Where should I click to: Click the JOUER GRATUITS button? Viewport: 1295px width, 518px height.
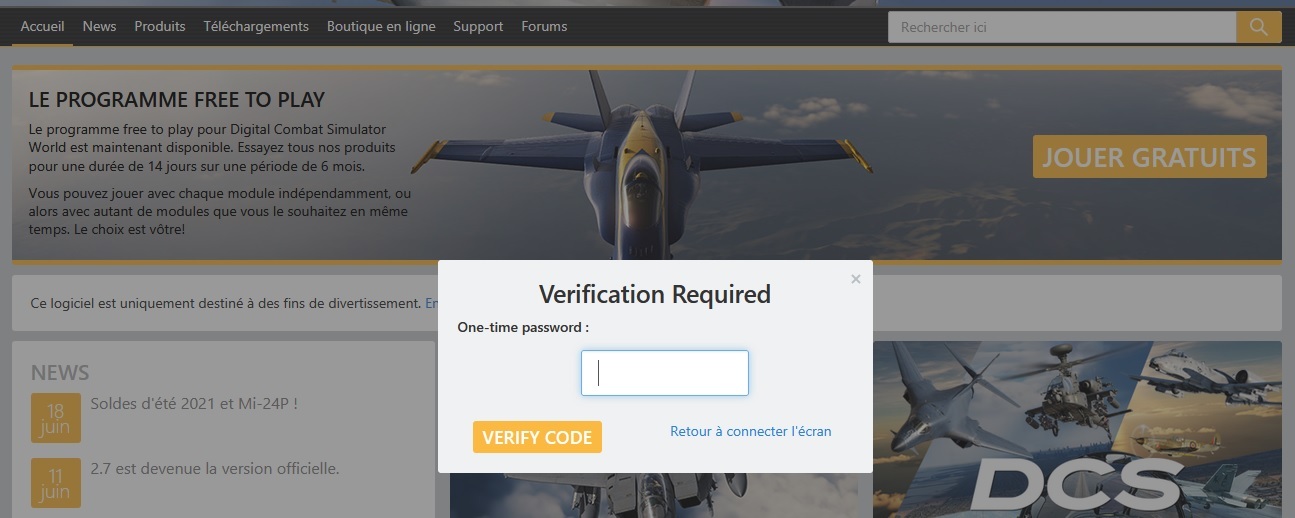tap(1150, 157)
